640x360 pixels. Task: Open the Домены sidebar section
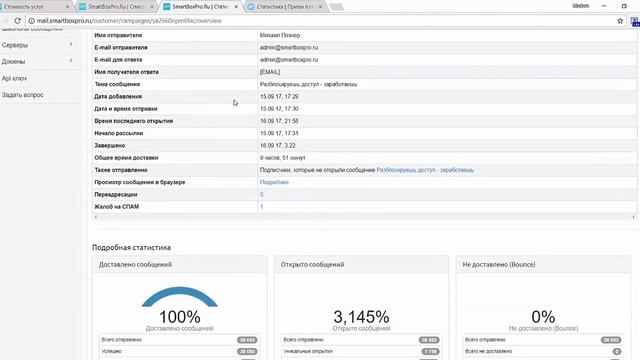click(x=13, y=62)
